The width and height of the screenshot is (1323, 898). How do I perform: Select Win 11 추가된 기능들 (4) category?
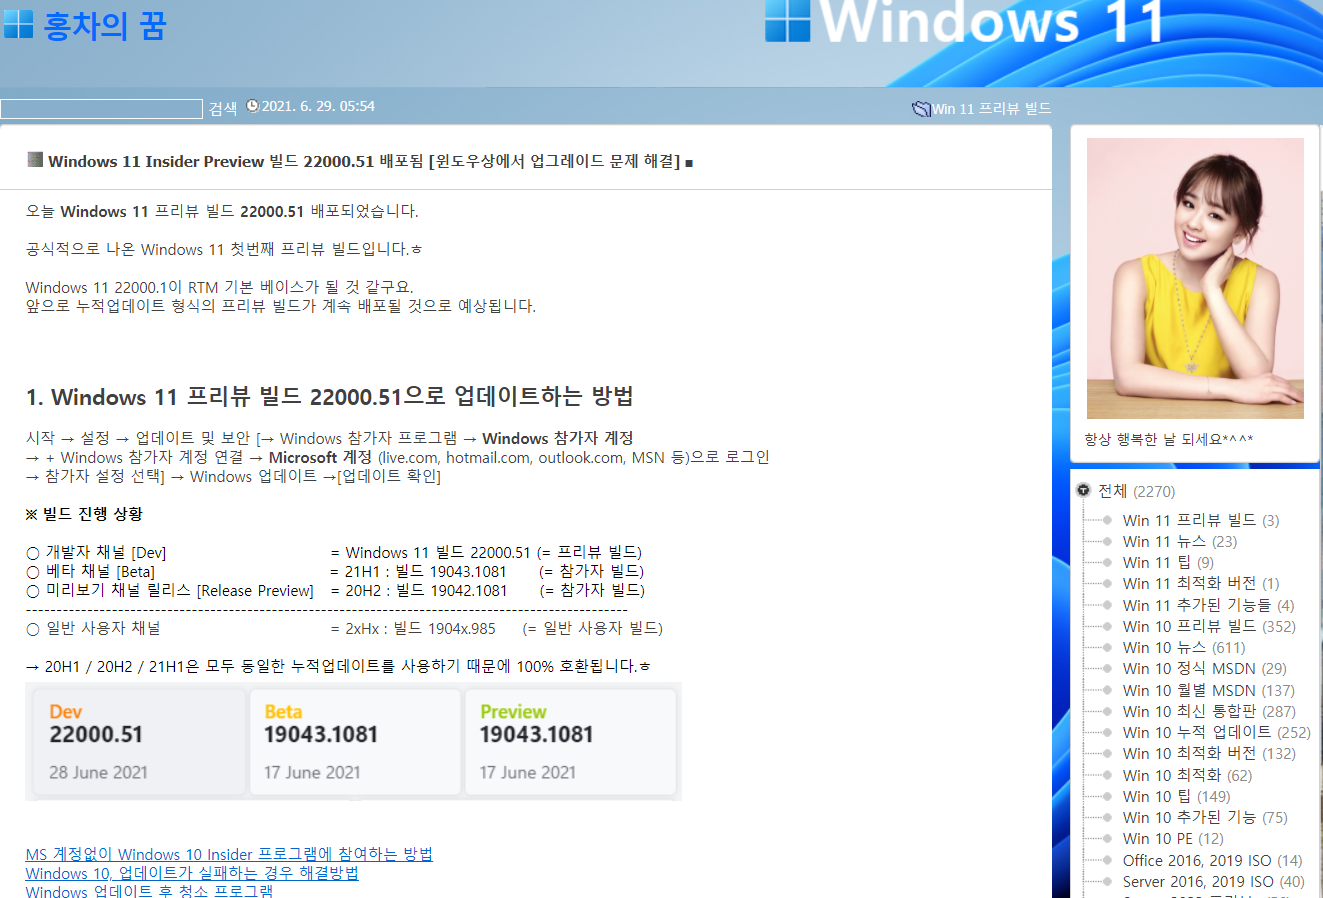coord(1208,605)
